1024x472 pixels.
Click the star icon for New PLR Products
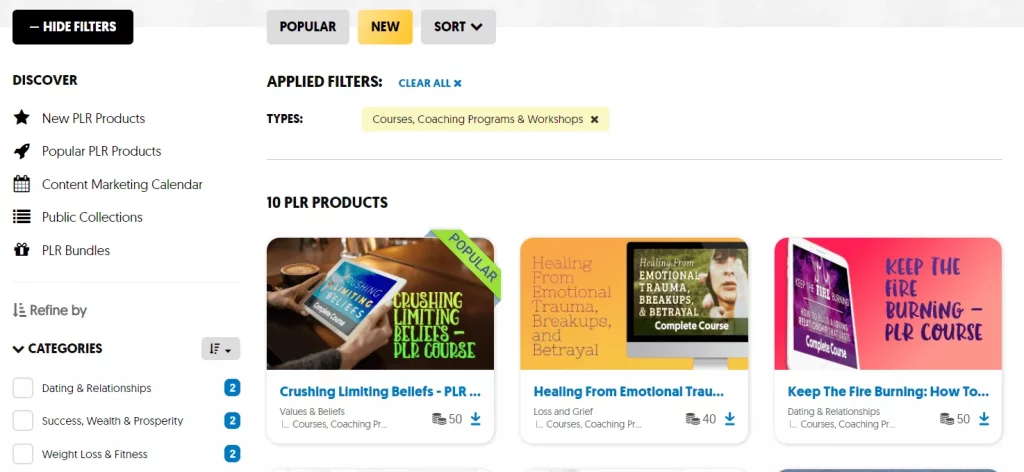click(x=22, y=118)
